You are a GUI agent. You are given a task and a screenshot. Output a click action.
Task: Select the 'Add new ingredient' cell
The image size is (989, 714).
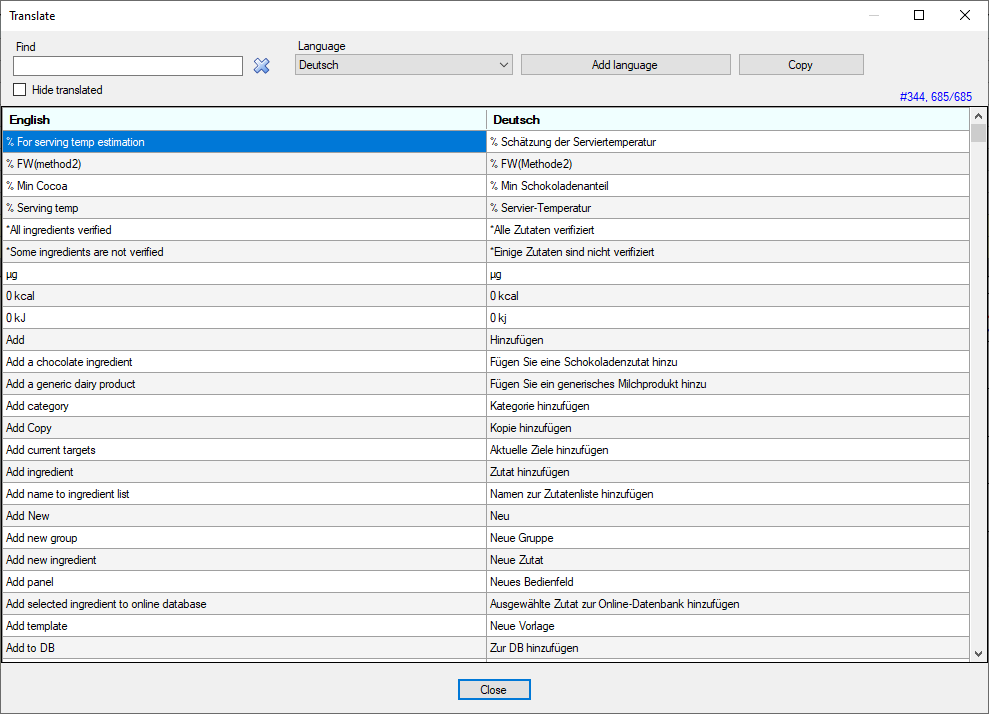pyautogui.click(x=245, y=560)
